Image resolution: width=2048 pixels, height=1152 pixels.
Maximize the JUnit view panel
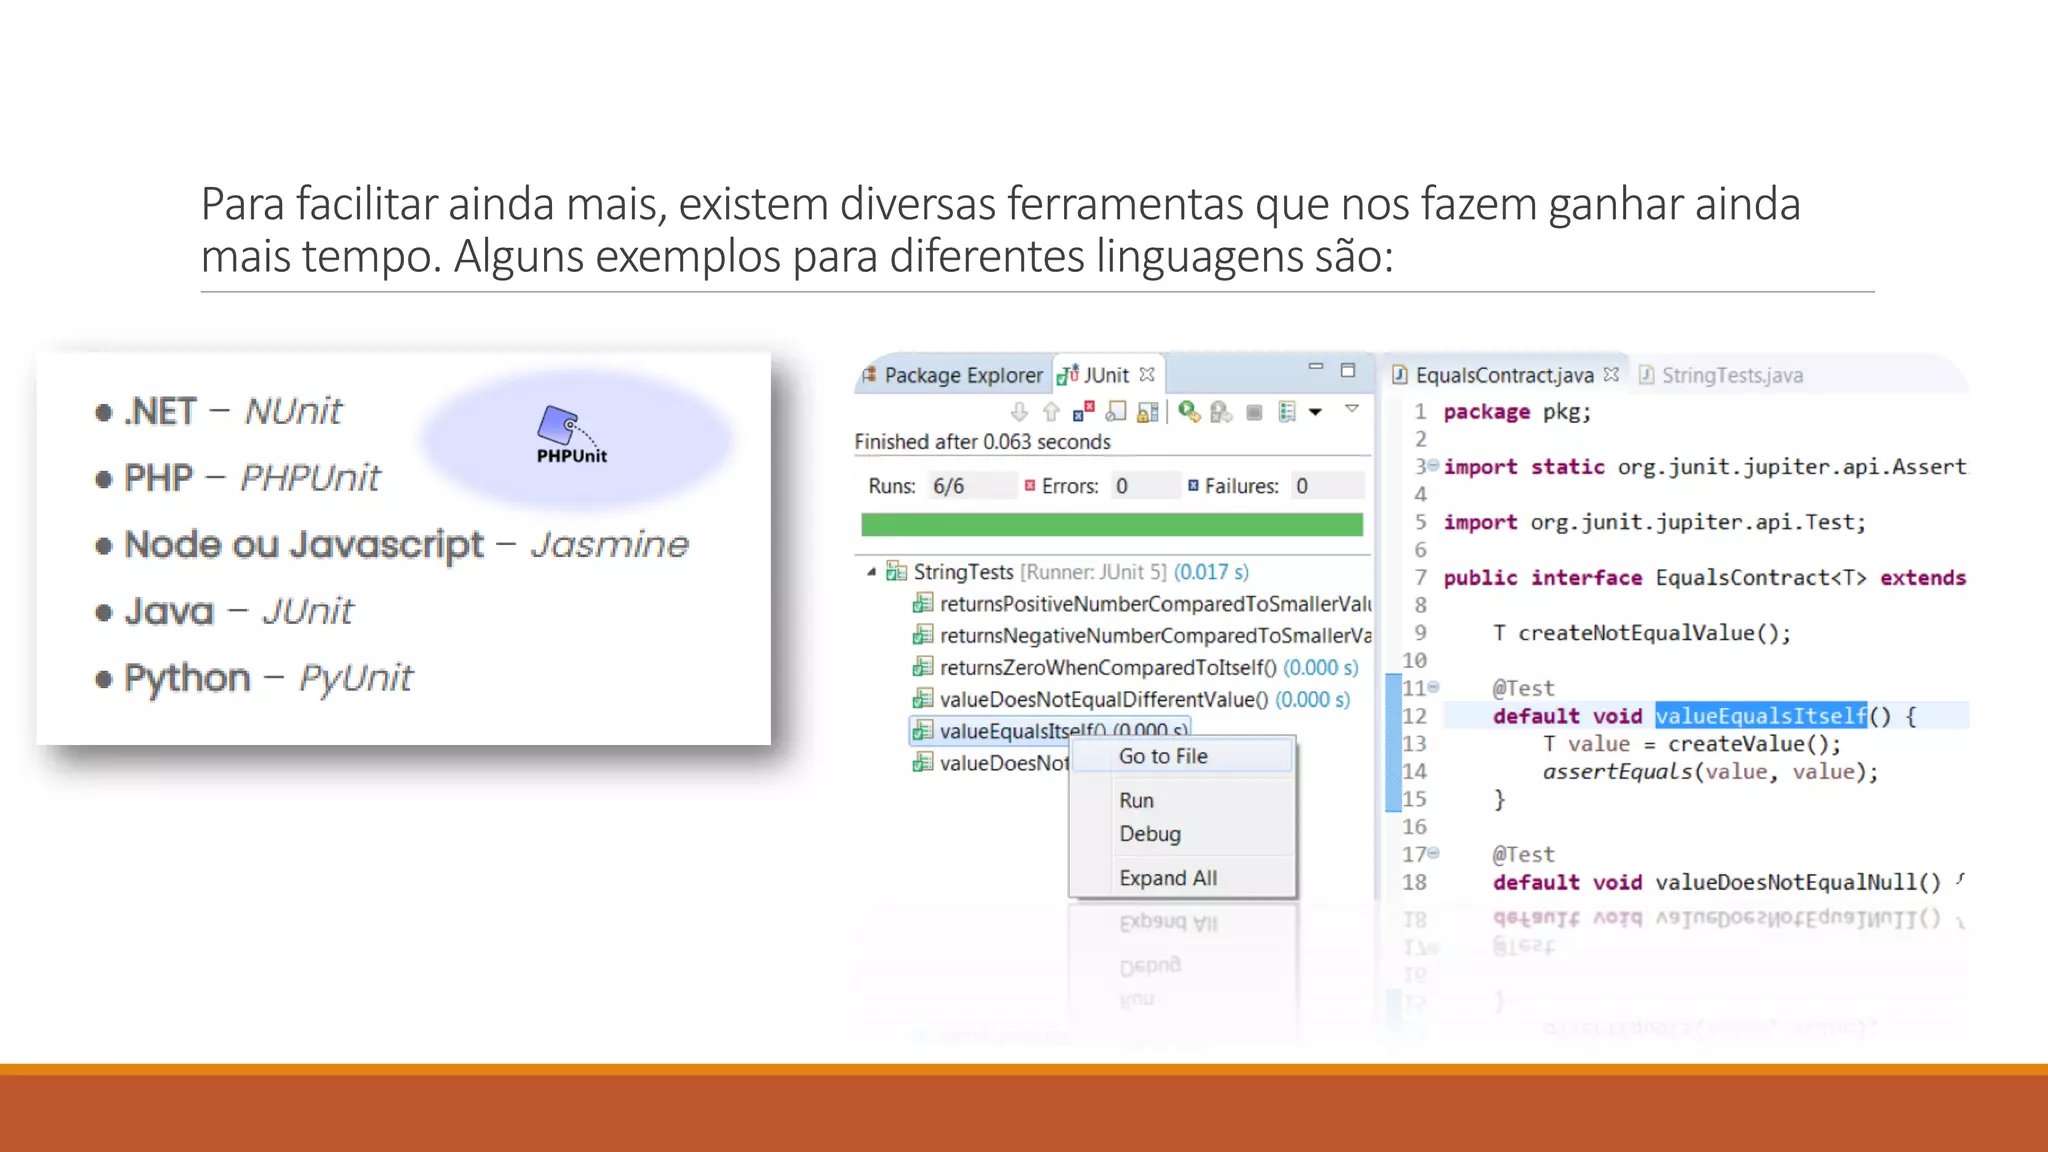[1348, 370]
